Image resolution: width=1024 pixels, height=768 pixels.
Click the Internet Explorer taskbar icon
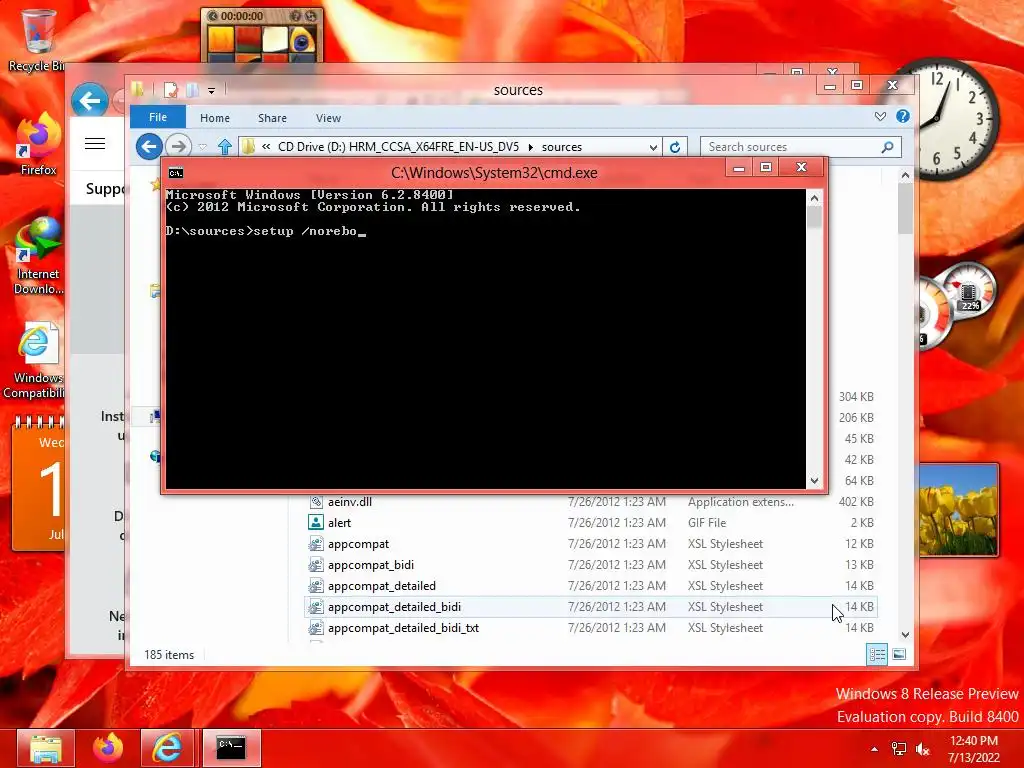click(x=167, y=748)
